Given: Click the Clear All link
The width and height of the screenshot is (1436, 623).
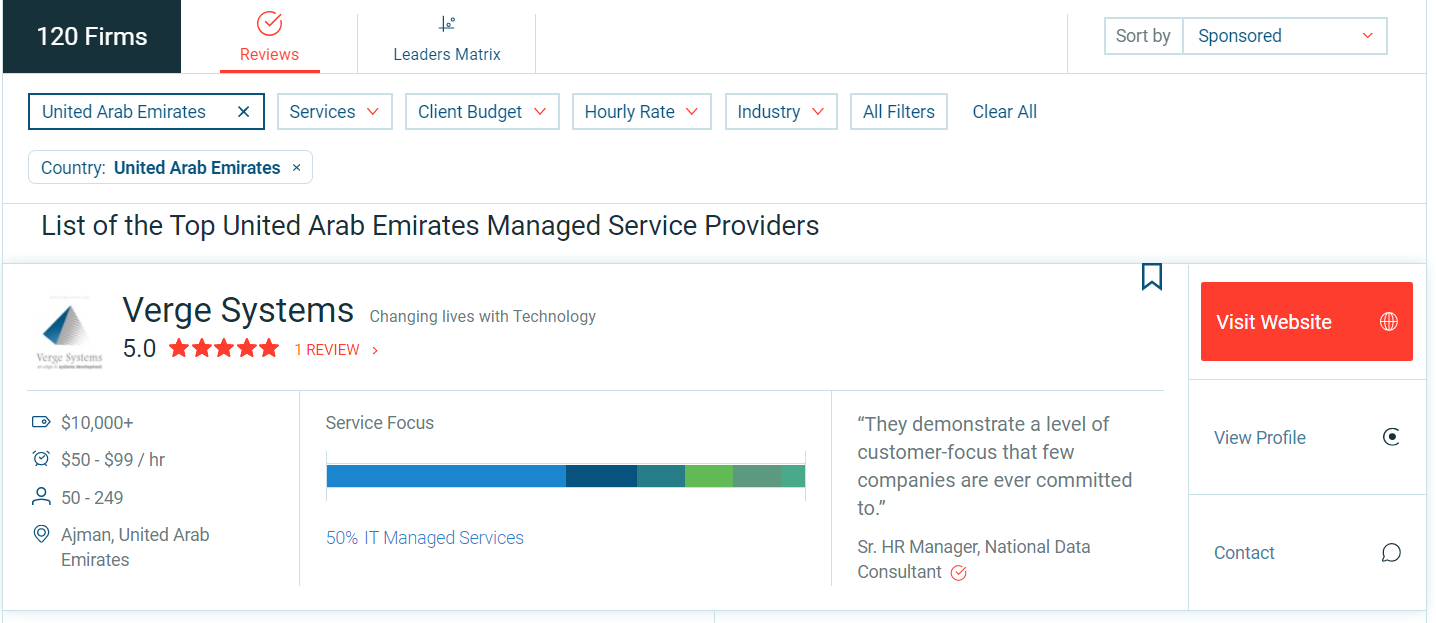Looking at the screenshot, I should 1004,112.
